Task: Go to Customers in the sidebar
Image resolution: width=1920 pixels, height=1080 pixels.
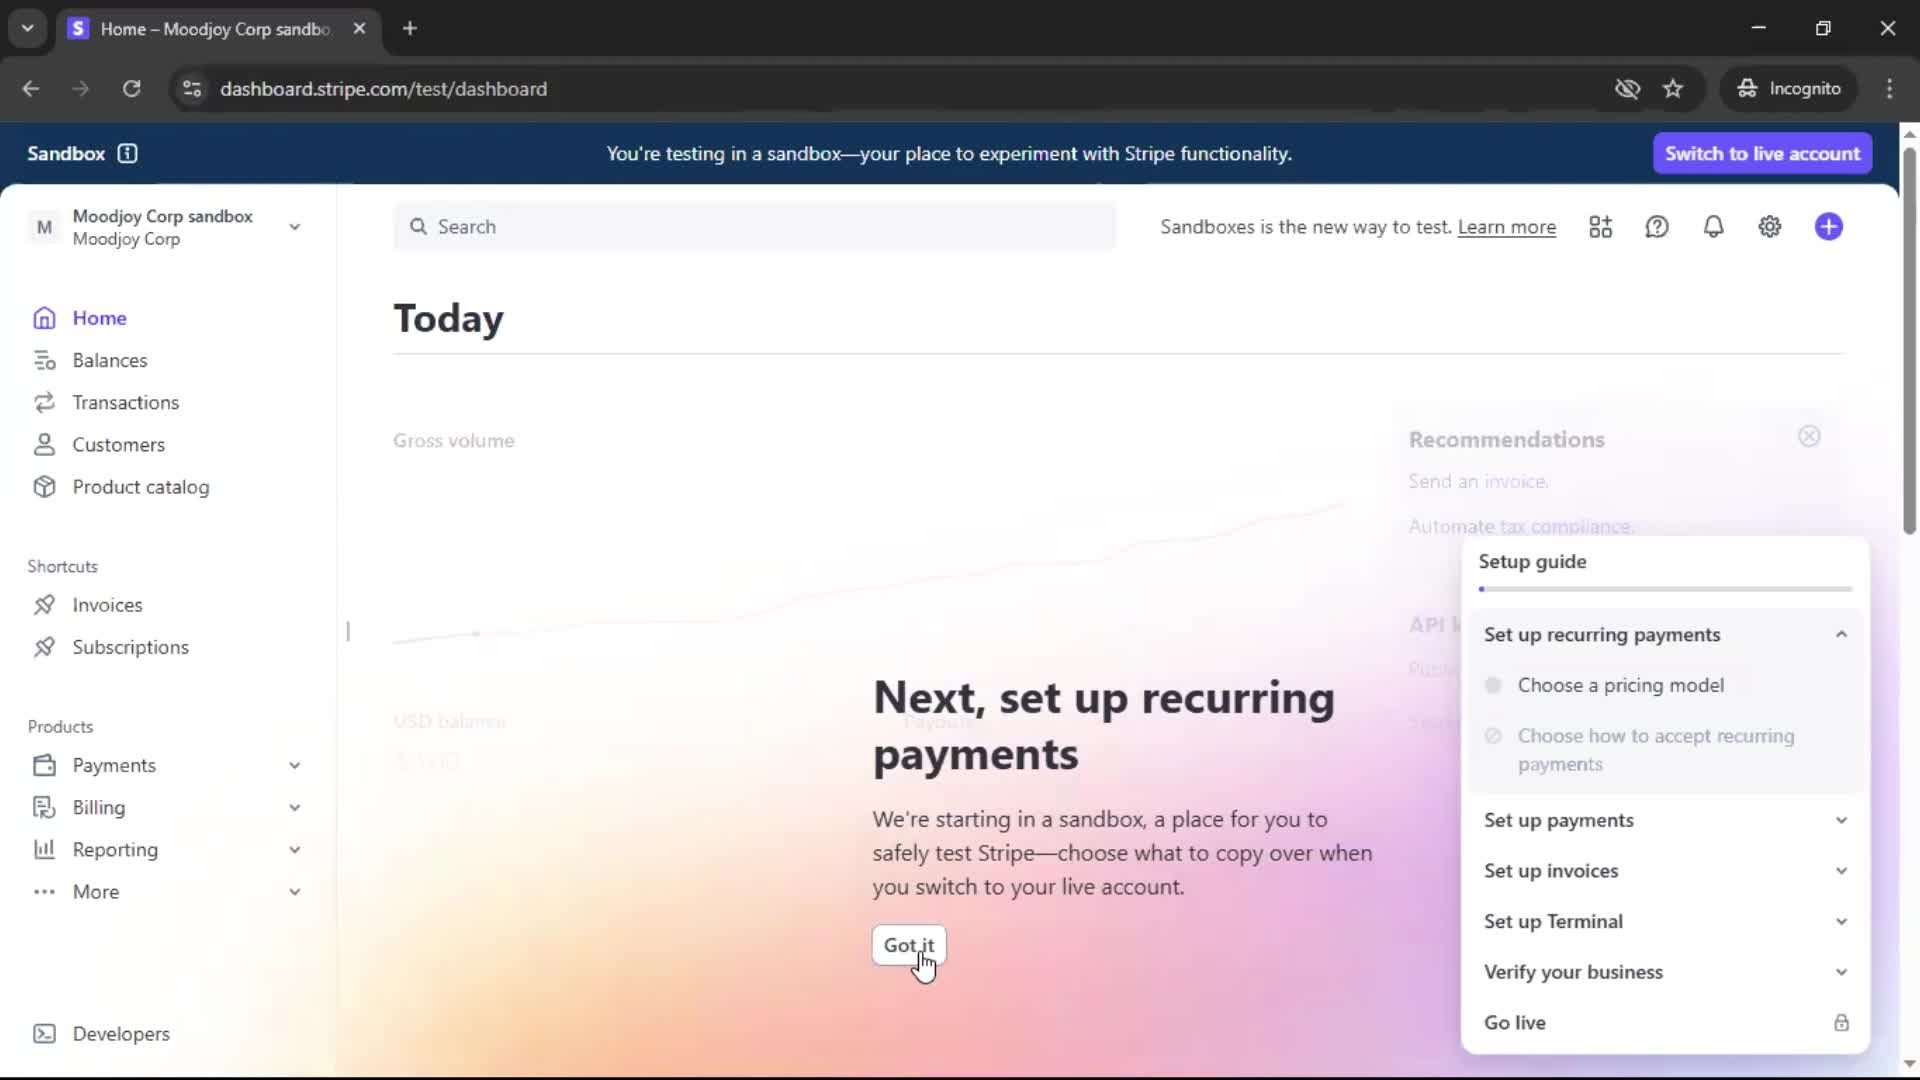Action: (118, 444)
